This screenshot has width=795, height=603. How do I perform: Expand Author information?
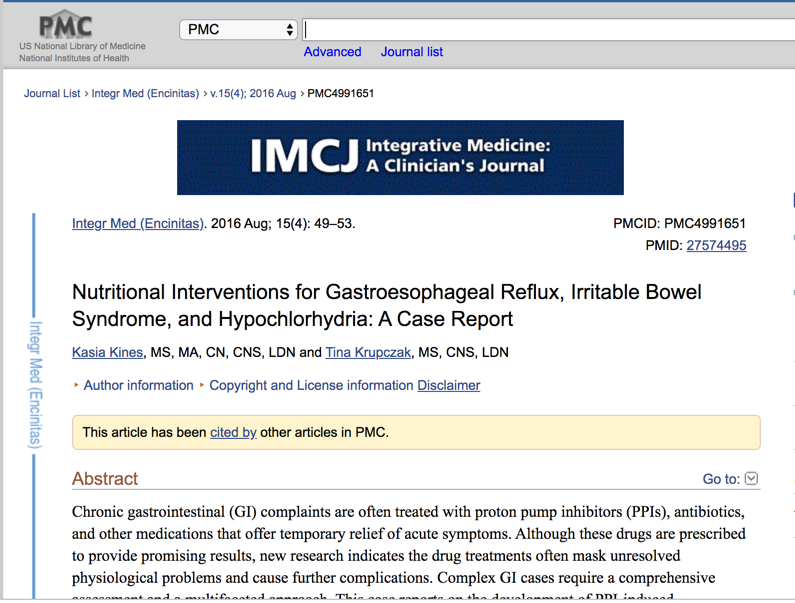pos(138,385)
